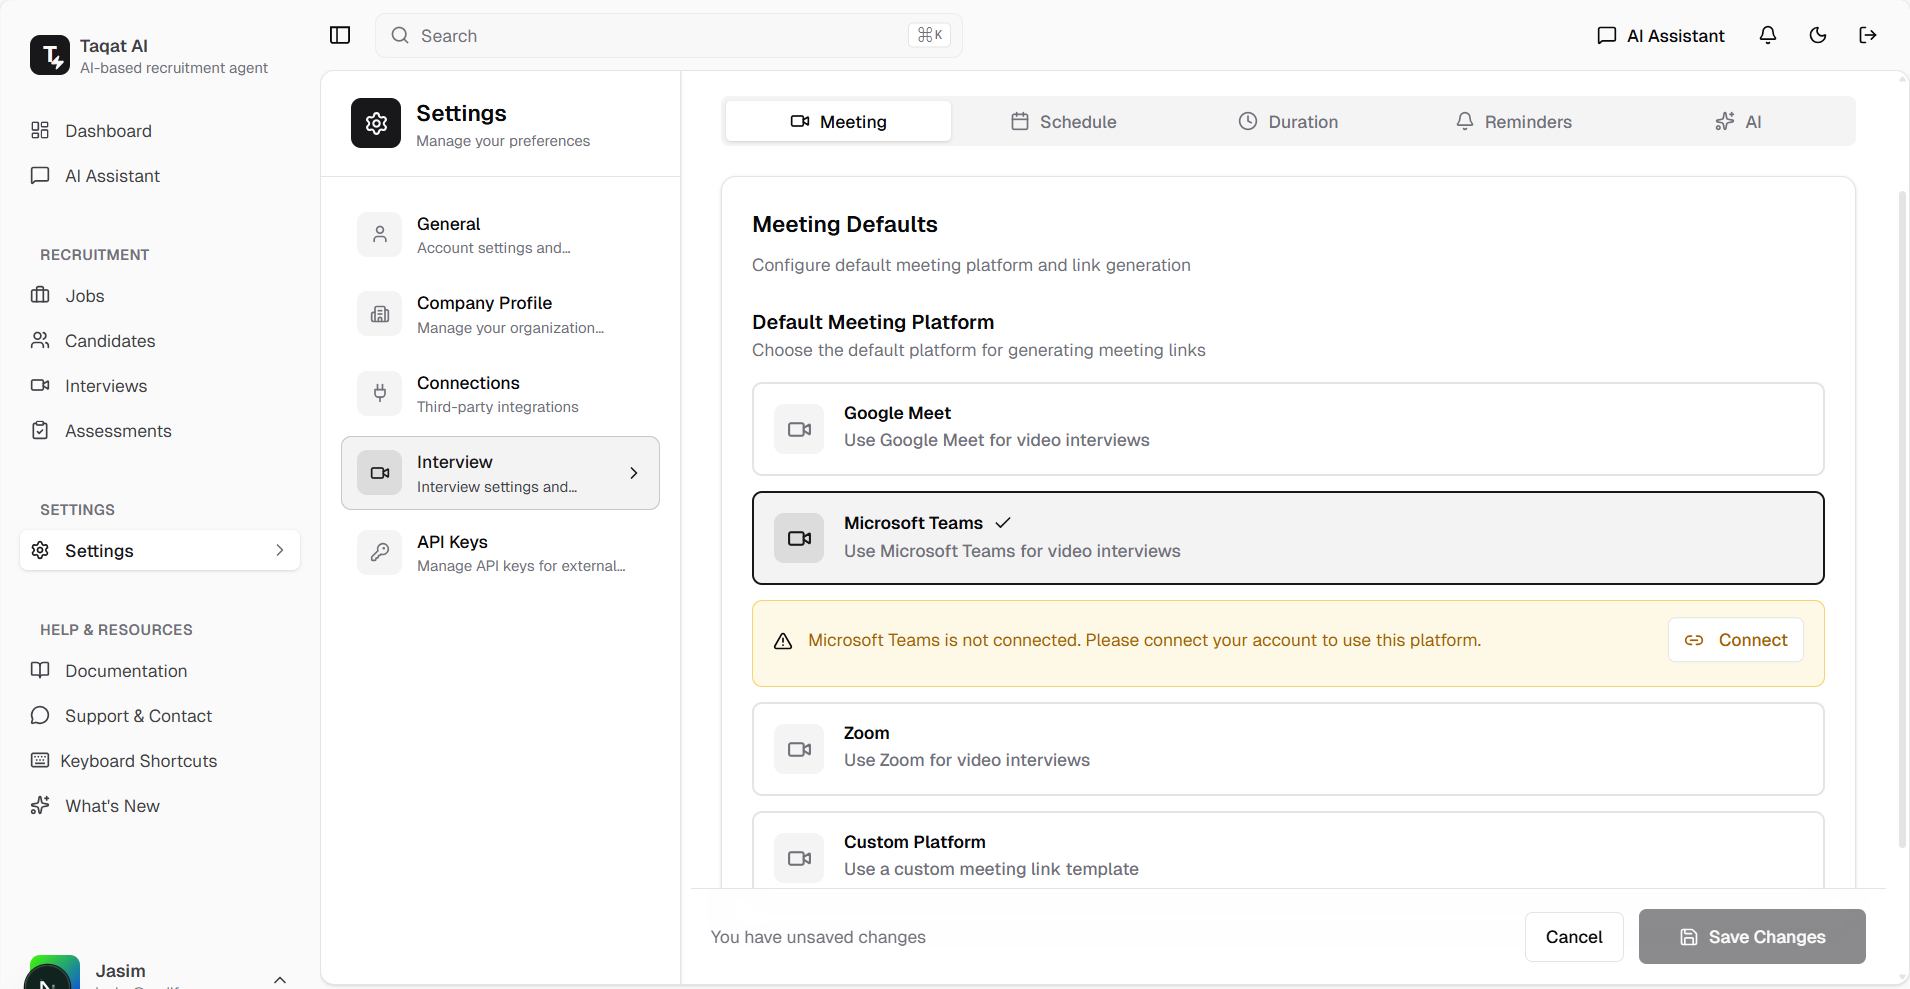Switch to the Schedule tab
This screenshot has height=989, width=1910.
[1063, 121]
